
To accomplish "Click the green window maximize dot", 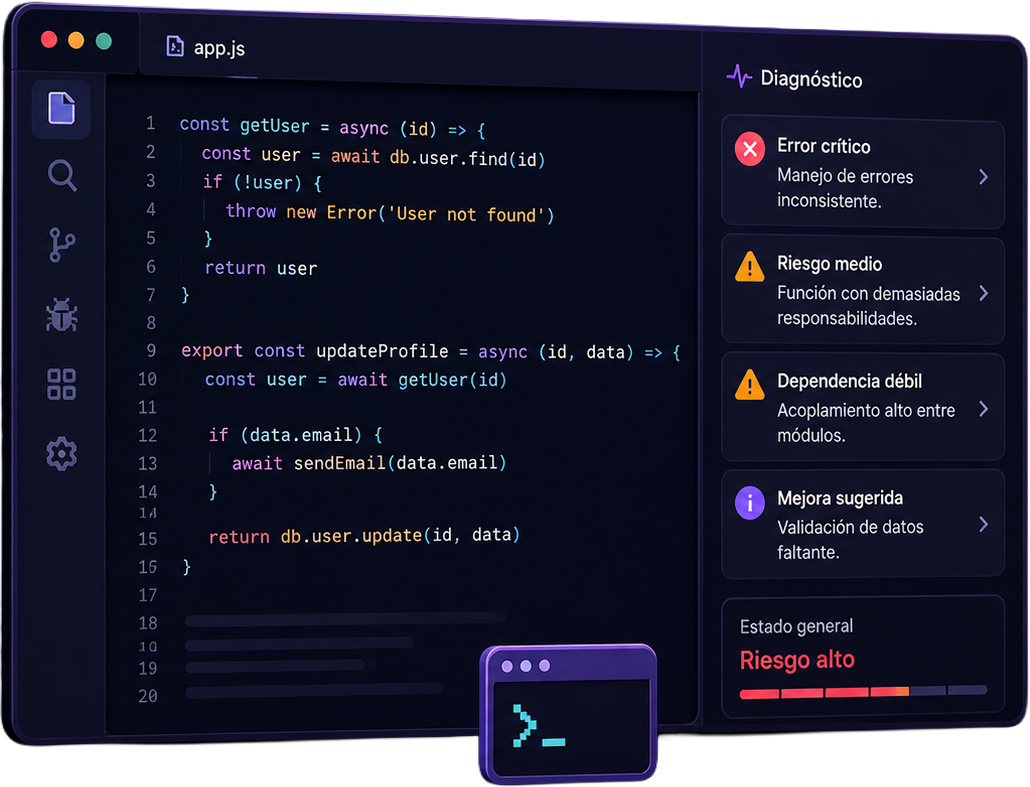I will tap(103, 41).
